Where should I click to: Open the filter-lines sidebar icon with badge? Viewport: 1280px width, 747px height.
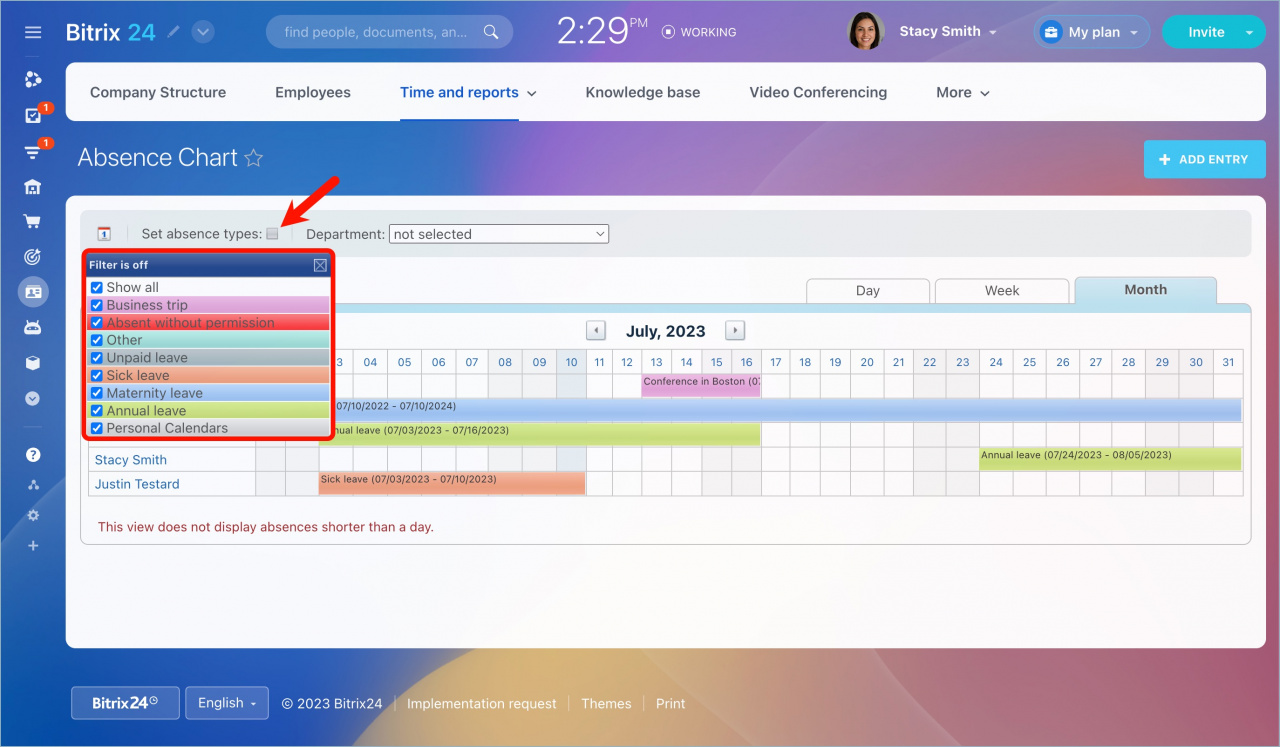(x=33, y=152)
